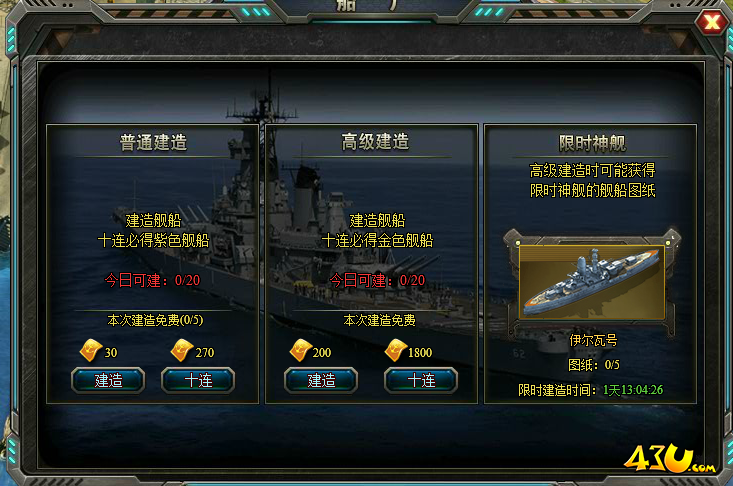Click the gold ticket icon beside 30
This screenshot has width=733, height=486.
[x=91, y=351]
